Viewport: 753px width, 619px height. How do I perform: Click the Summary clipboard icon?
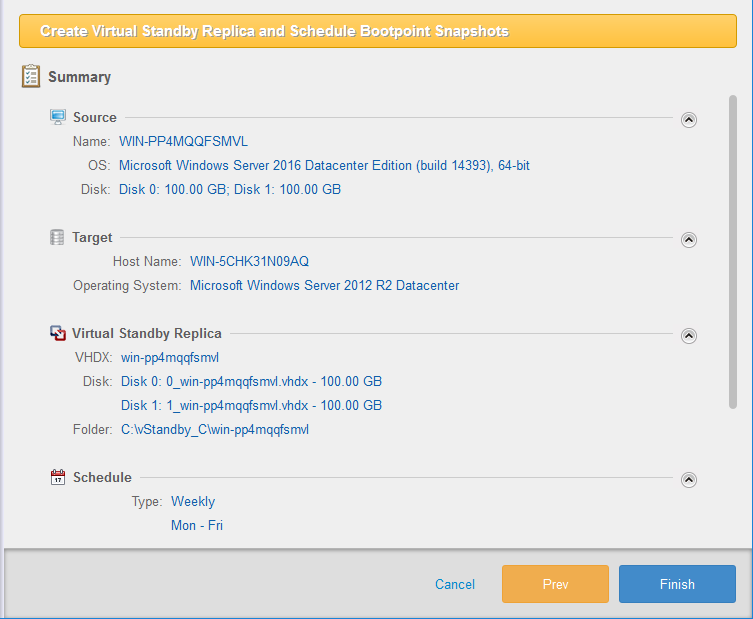coord(31,76)
